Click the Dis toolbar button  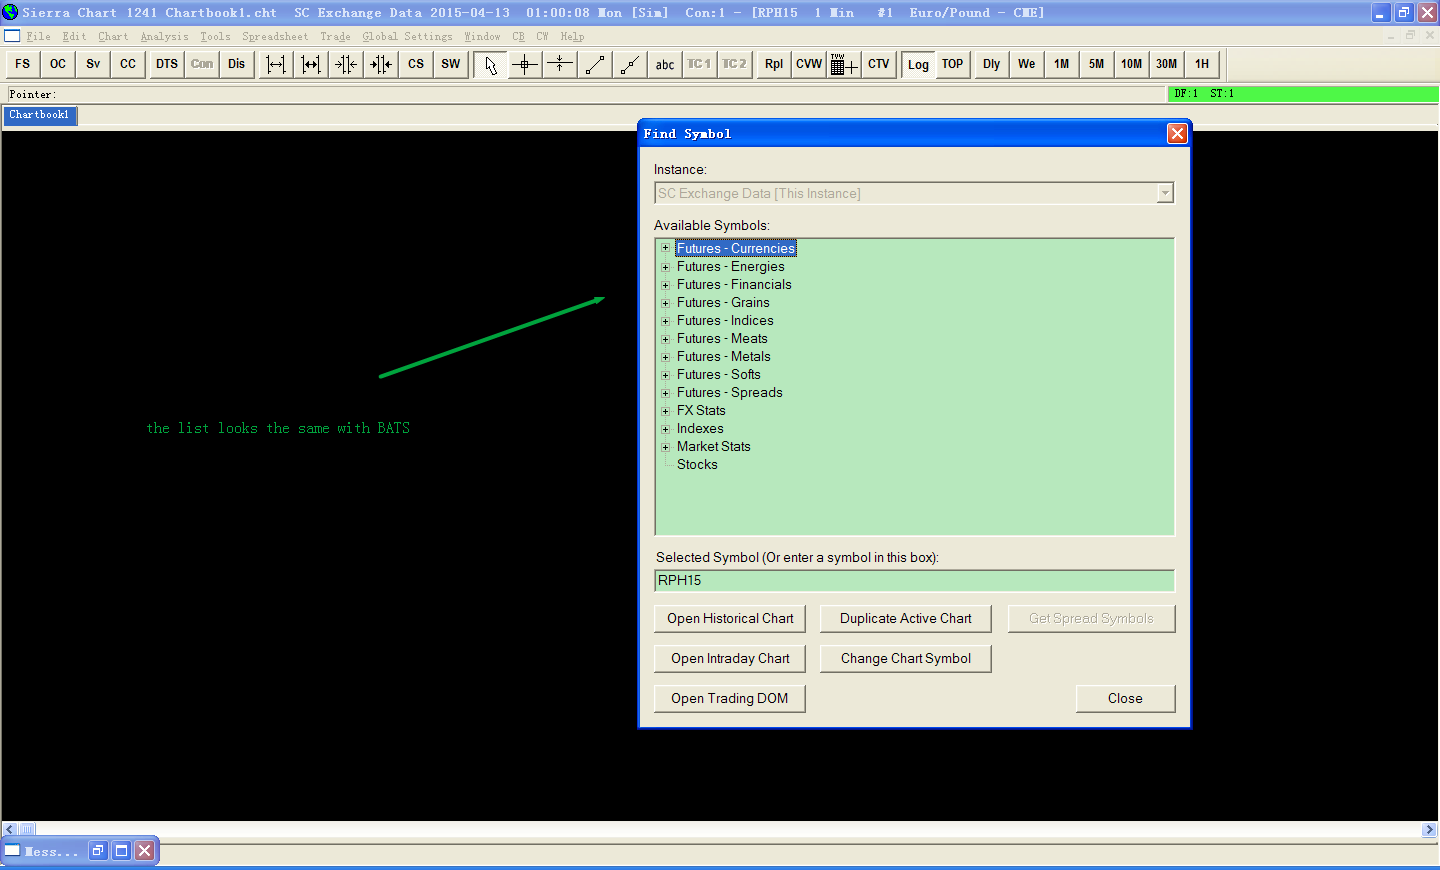click(x=236, y=64)
